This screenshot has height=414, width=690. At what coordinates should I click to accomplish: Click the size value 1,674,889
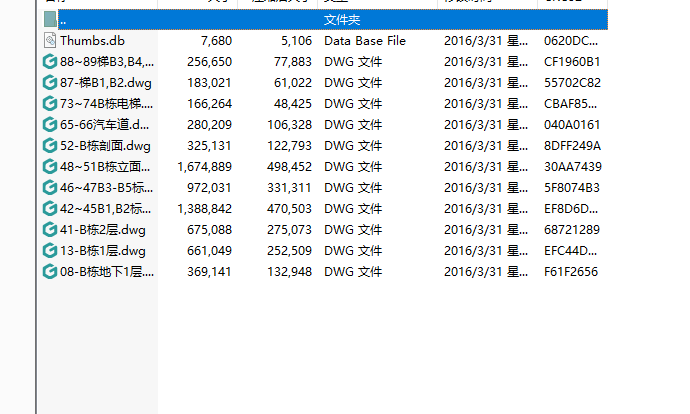[203, 166]
